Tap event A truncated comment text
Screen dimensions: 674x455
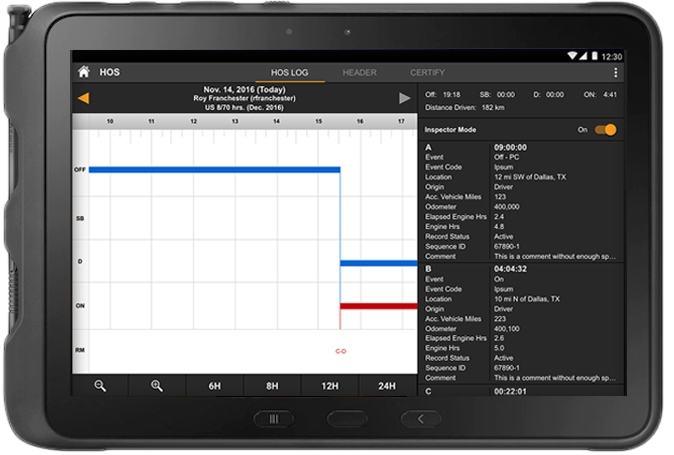(x=555, y=257)
